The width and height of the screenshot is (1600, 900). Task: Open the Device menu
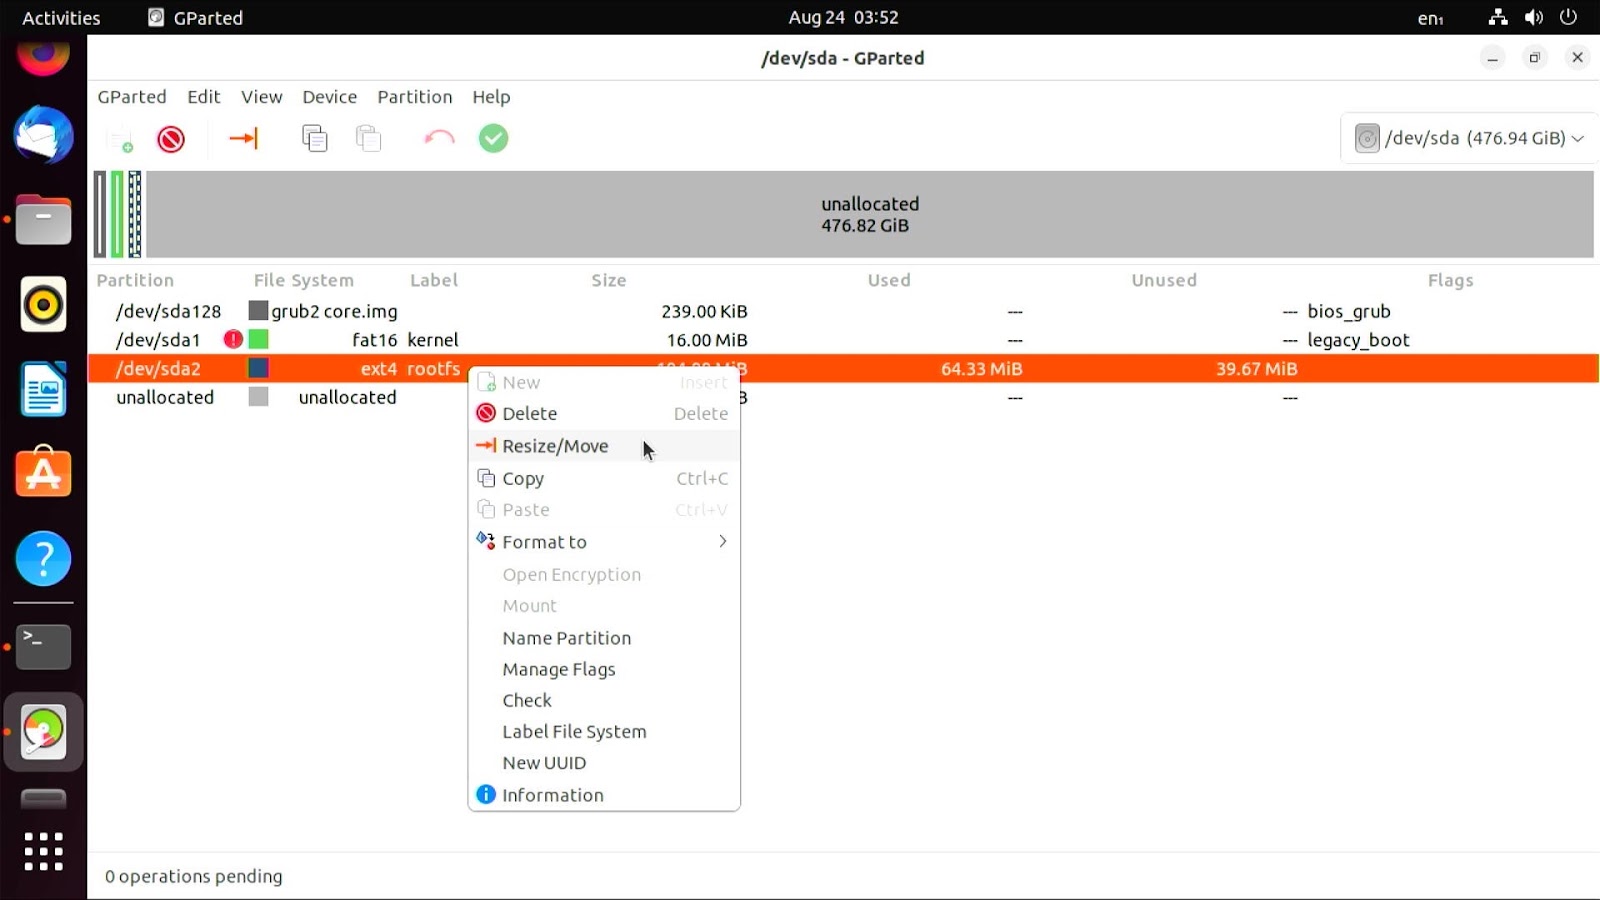(x=330, y=97)
